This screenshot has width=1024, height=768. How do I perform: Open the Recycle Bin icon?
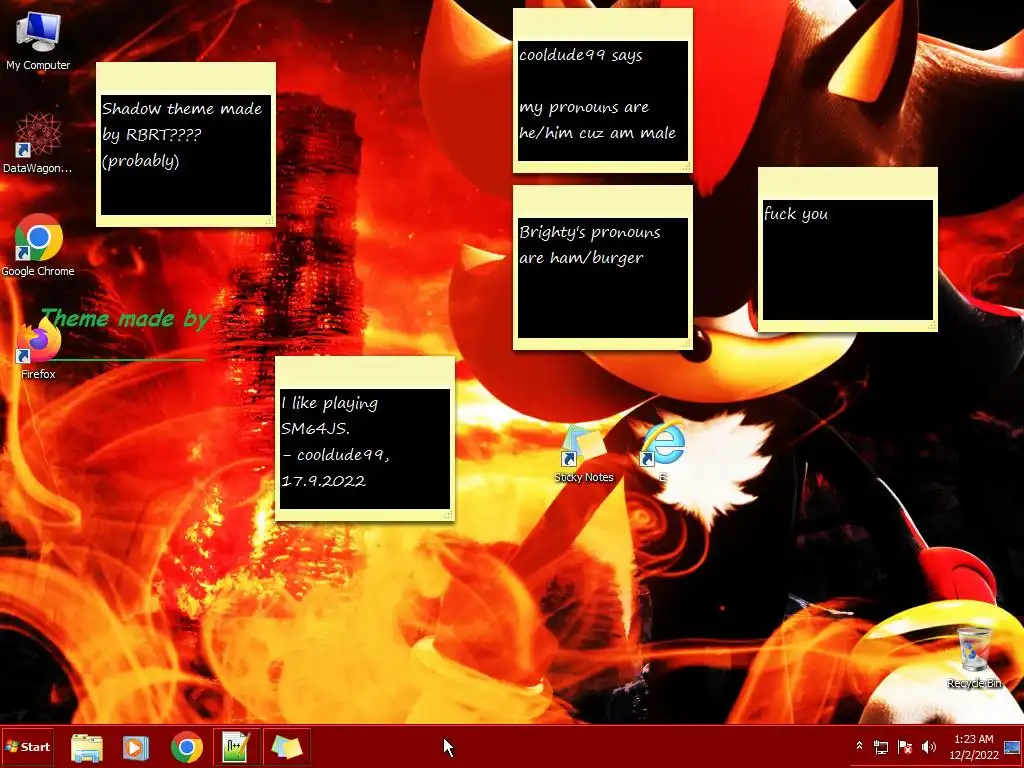tap(974, 657)
